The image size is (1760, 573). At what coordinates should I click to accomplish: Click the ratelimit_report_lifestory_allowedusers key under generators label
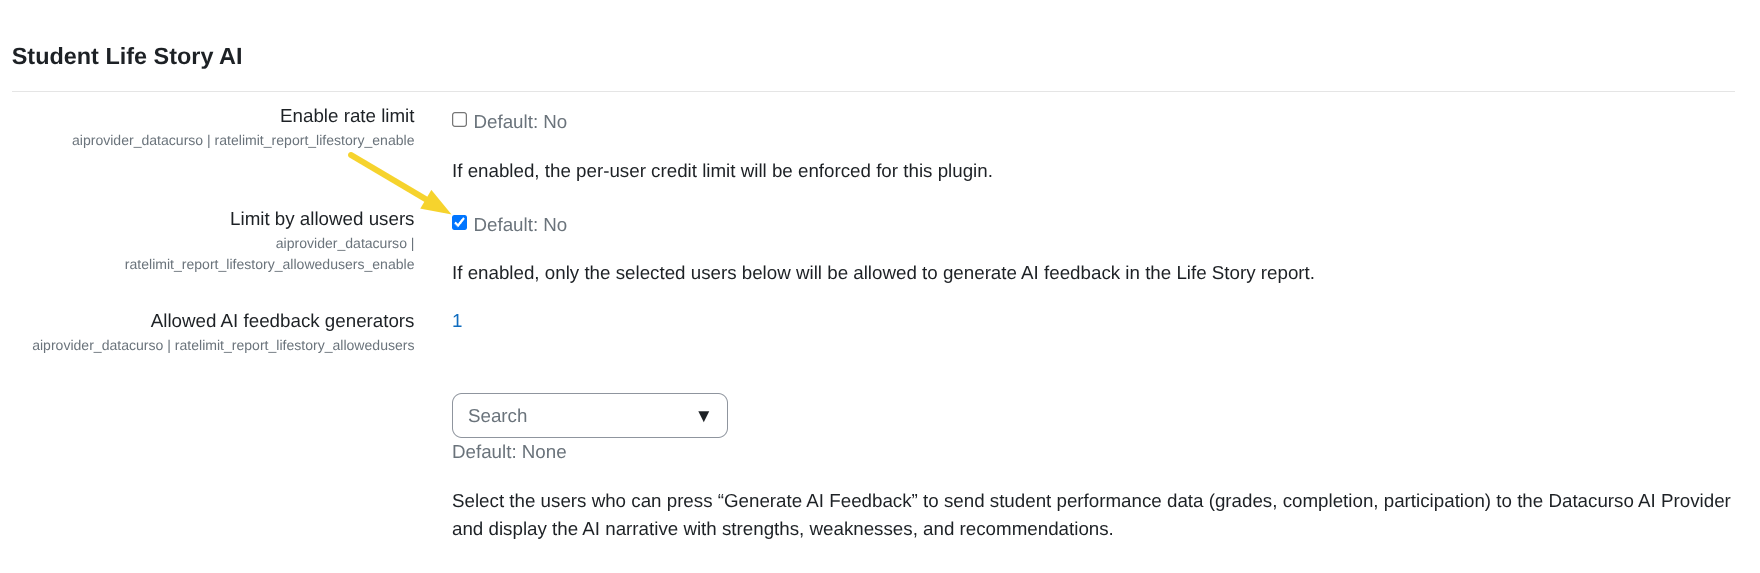pos(294,346)
